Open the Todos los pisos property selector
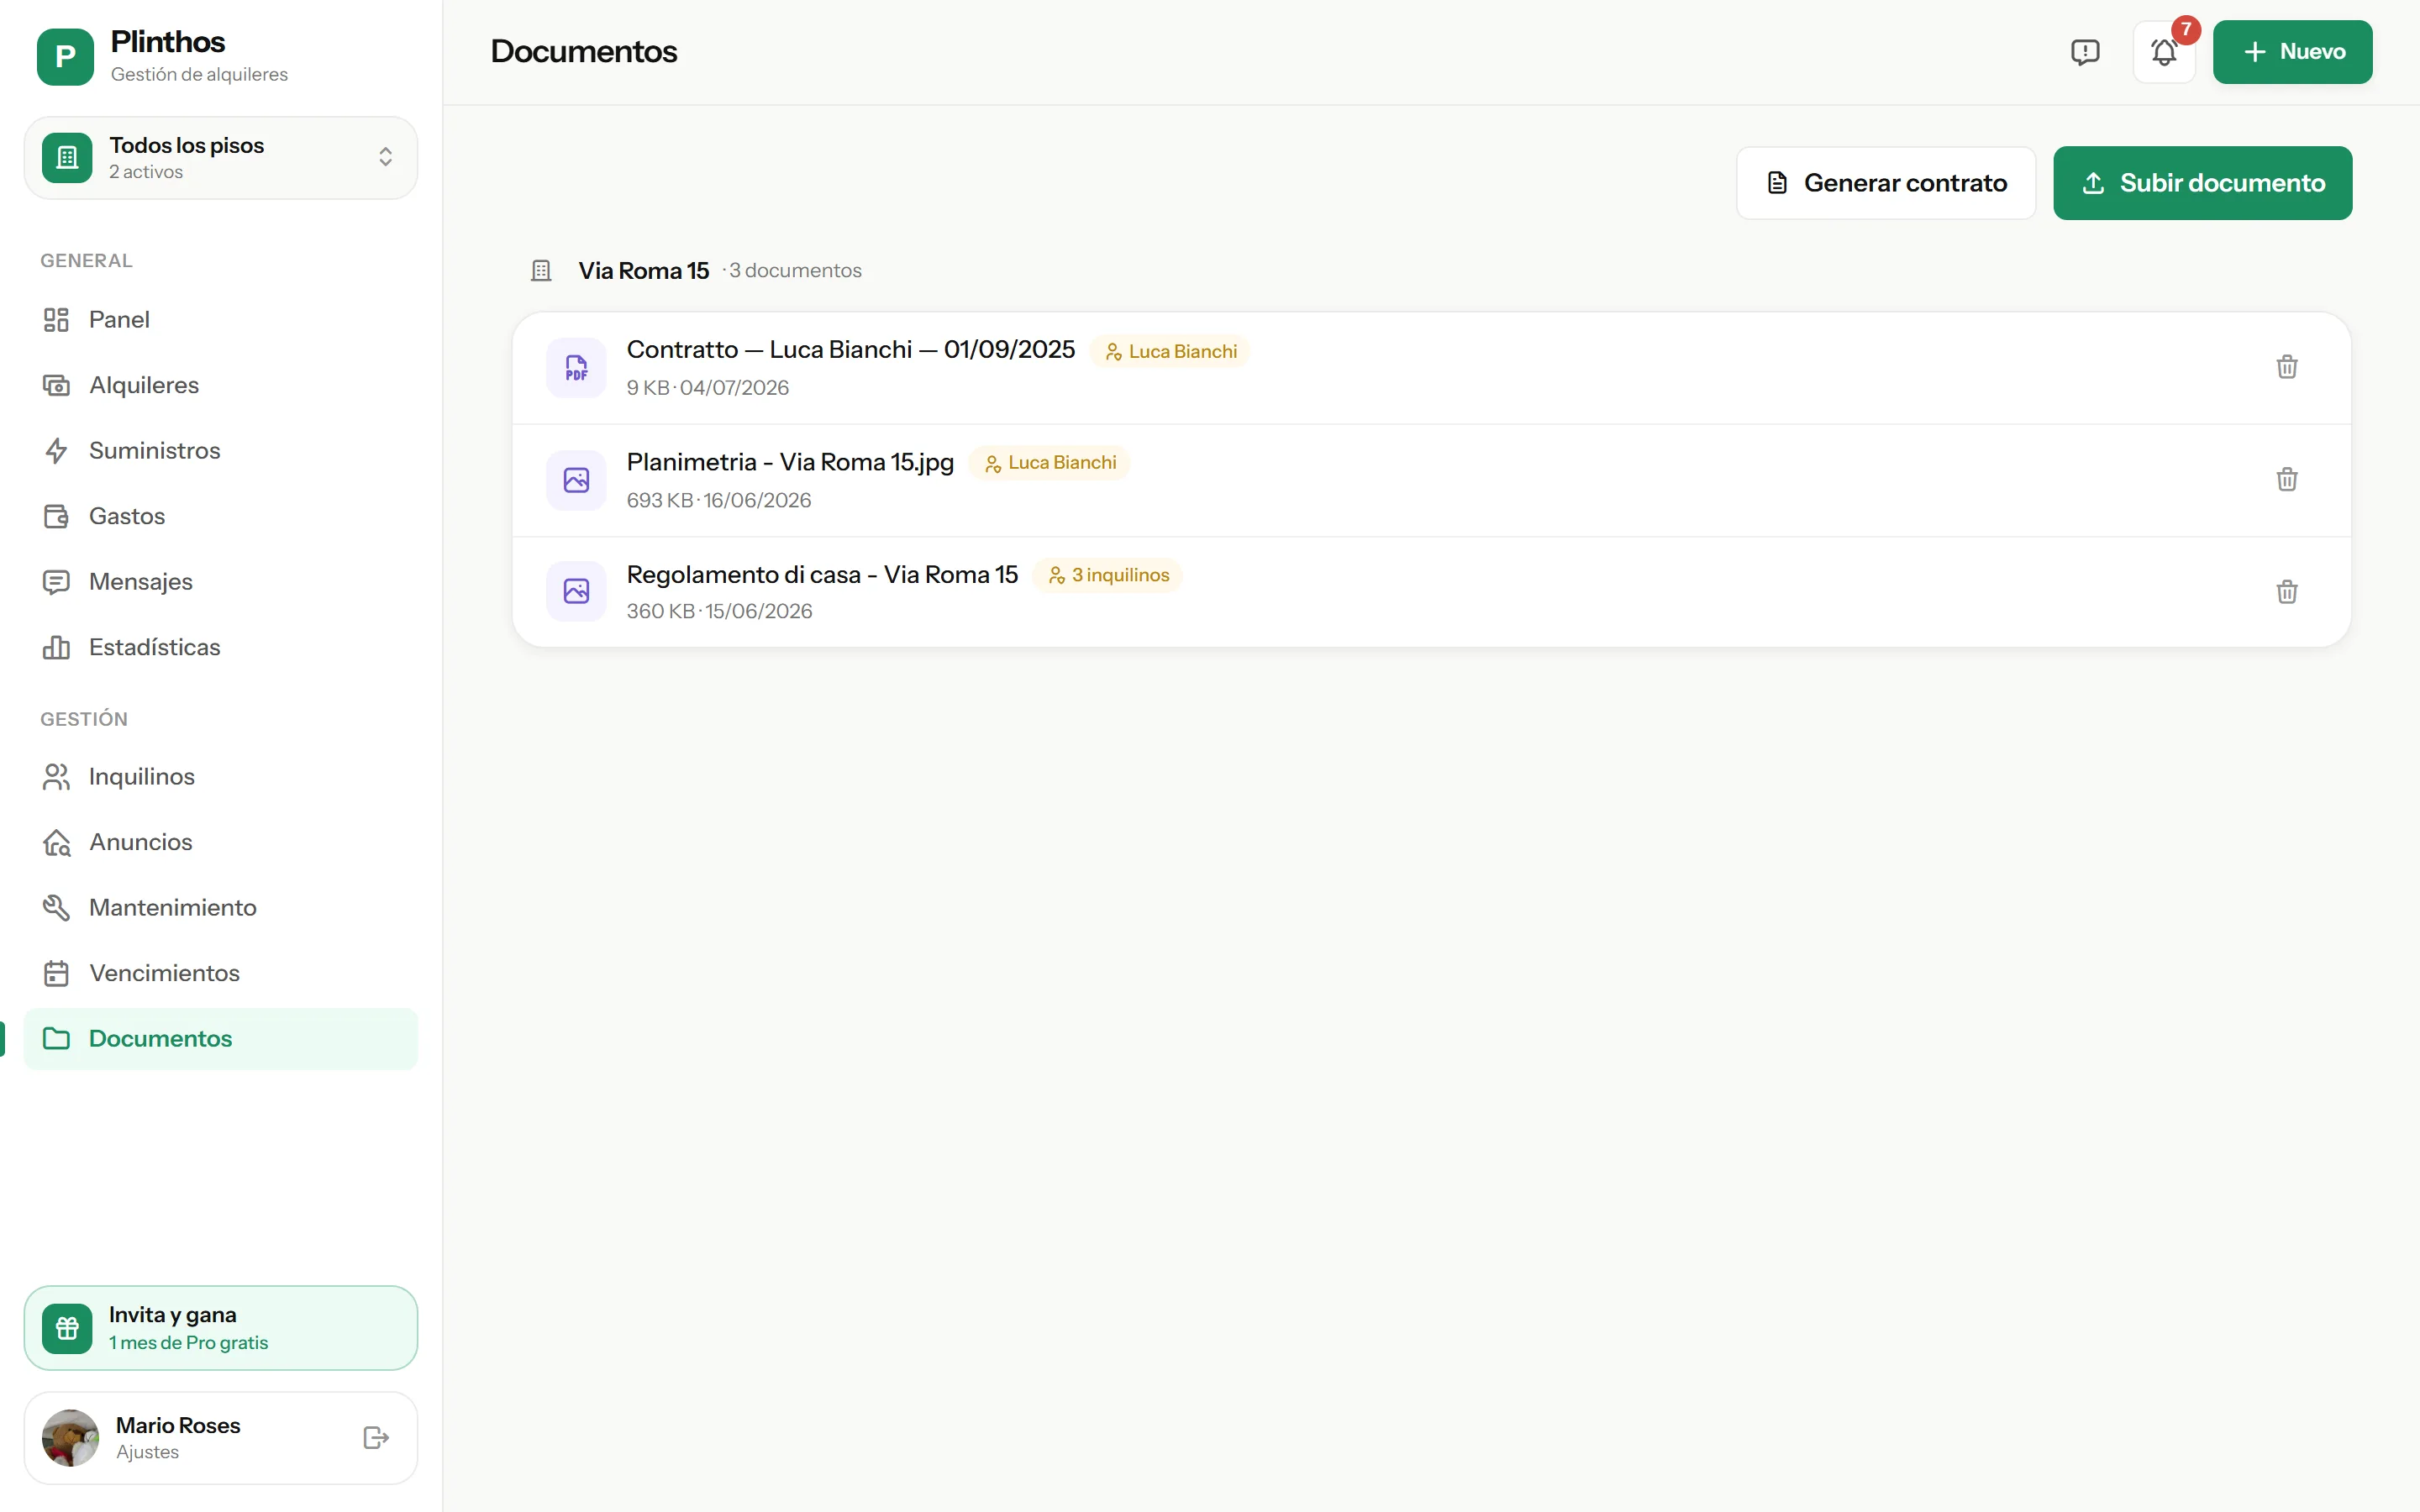The width and height of the screenshot is (2420, 1512). 220,158
